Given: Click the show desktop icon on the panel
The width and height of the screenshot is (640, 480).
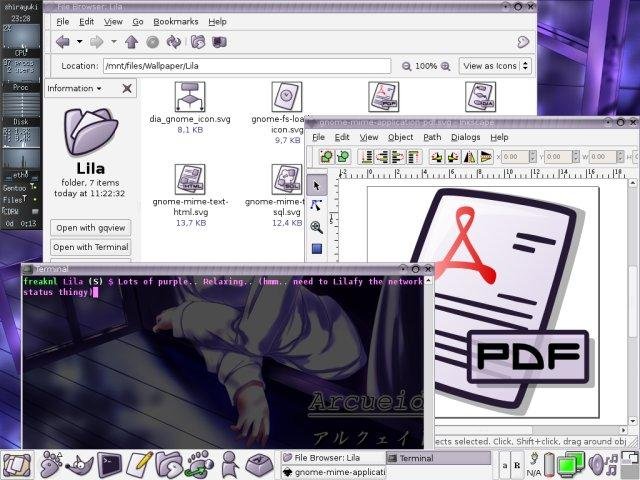Looking at the screenshot, I should (x=16, y=465).
